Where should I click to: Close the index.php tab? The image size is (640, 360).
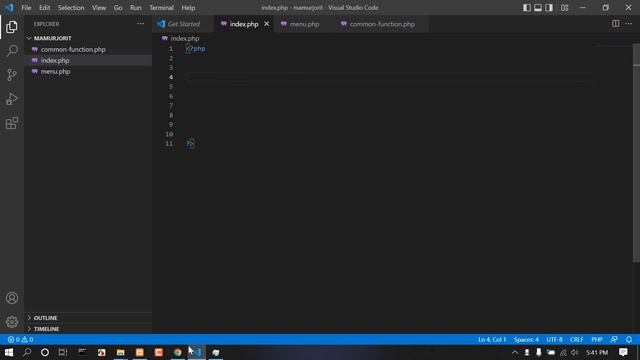[x=267, y=24]
